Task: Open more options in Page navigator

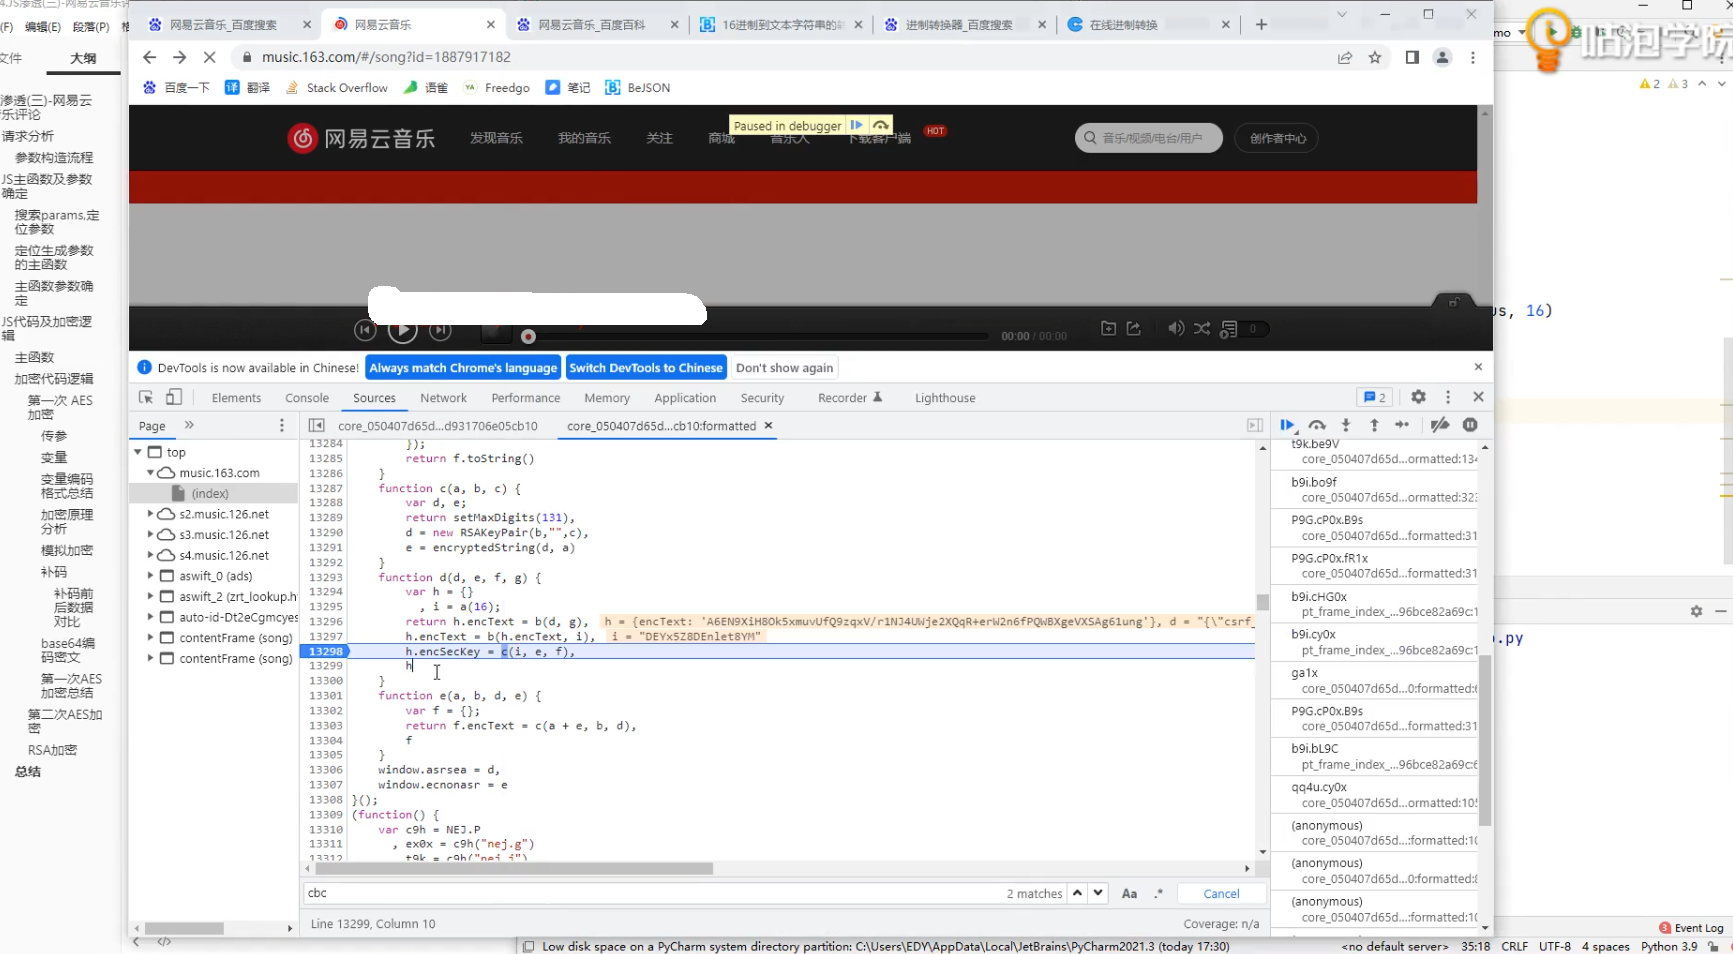Action: coord(282,425)
